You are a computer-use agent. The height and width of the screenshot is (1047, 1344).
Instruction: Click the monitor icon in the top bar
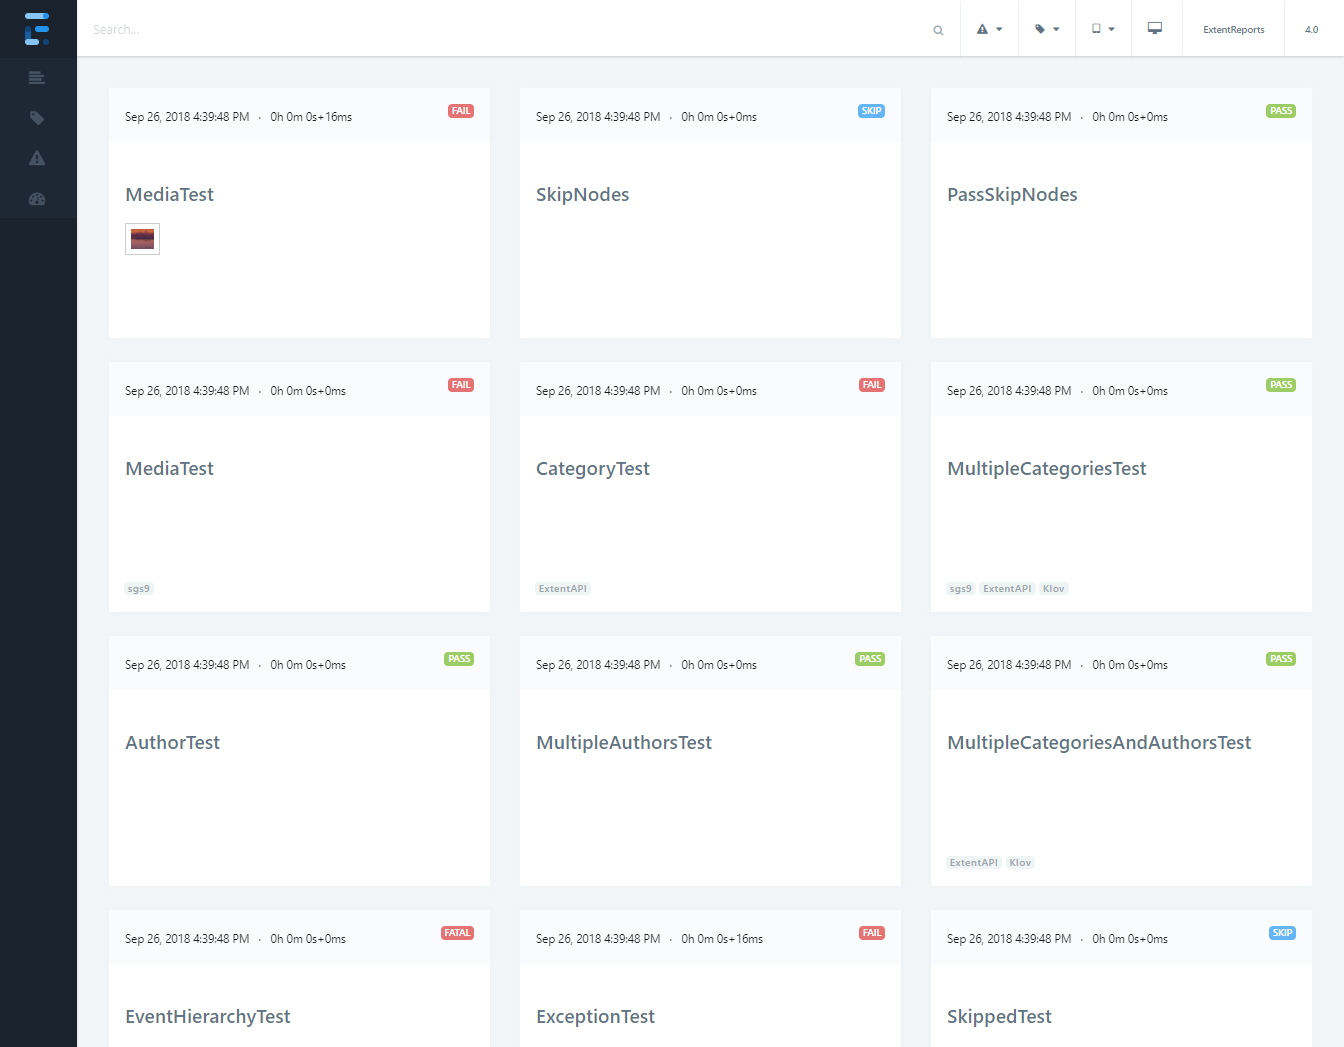point(1155,29)
